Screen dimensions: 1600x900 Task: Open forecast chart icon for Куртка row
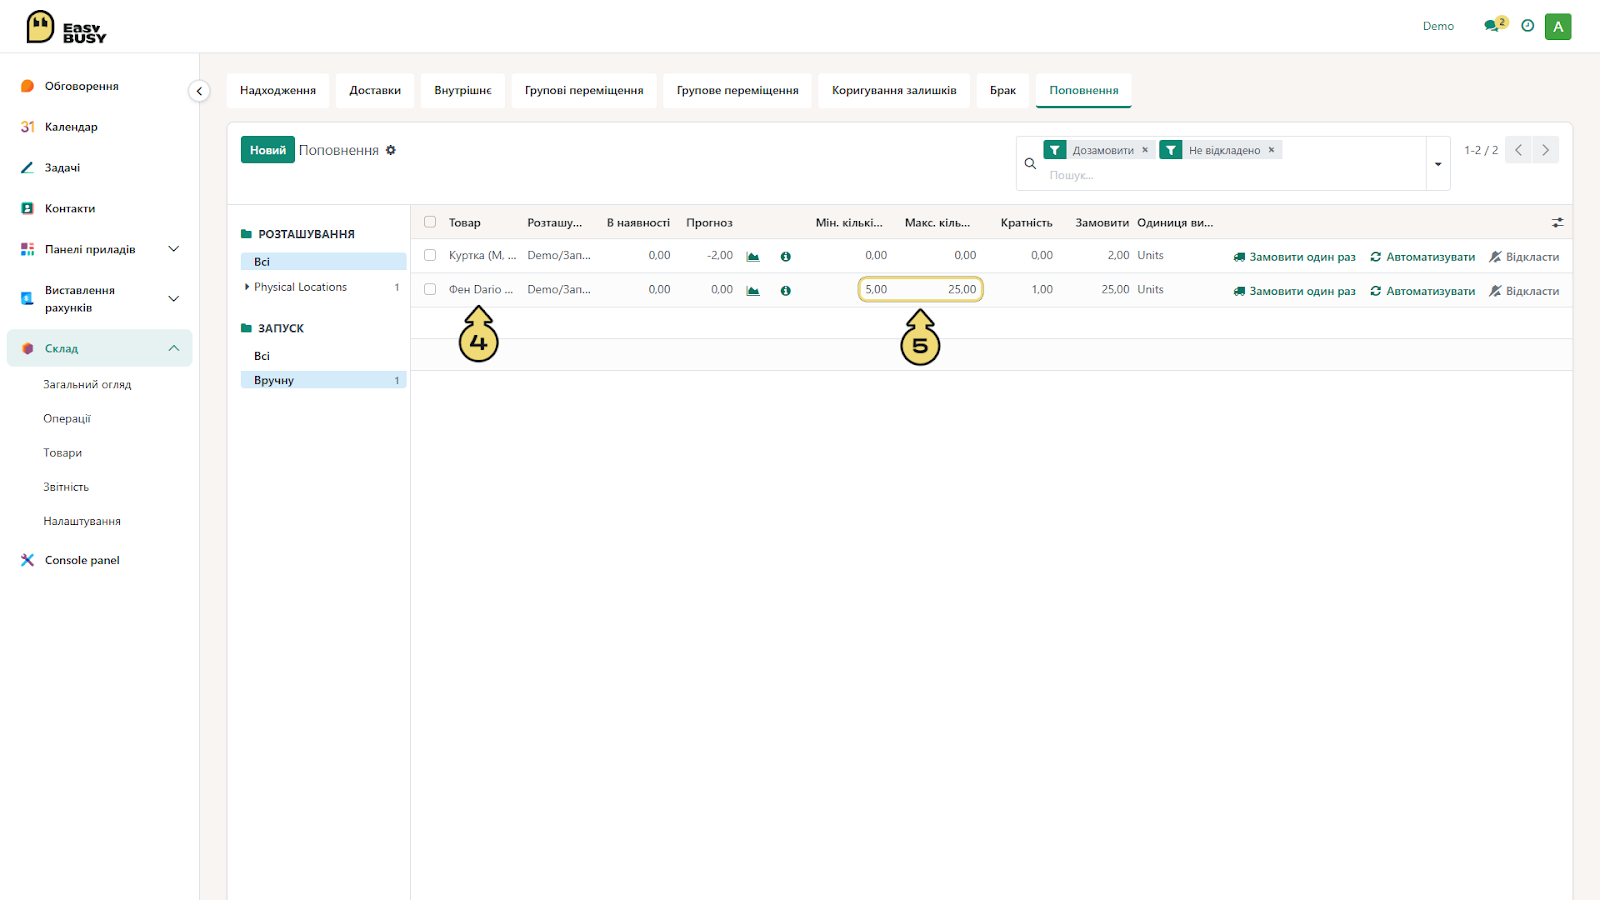(x=753, y=257)
